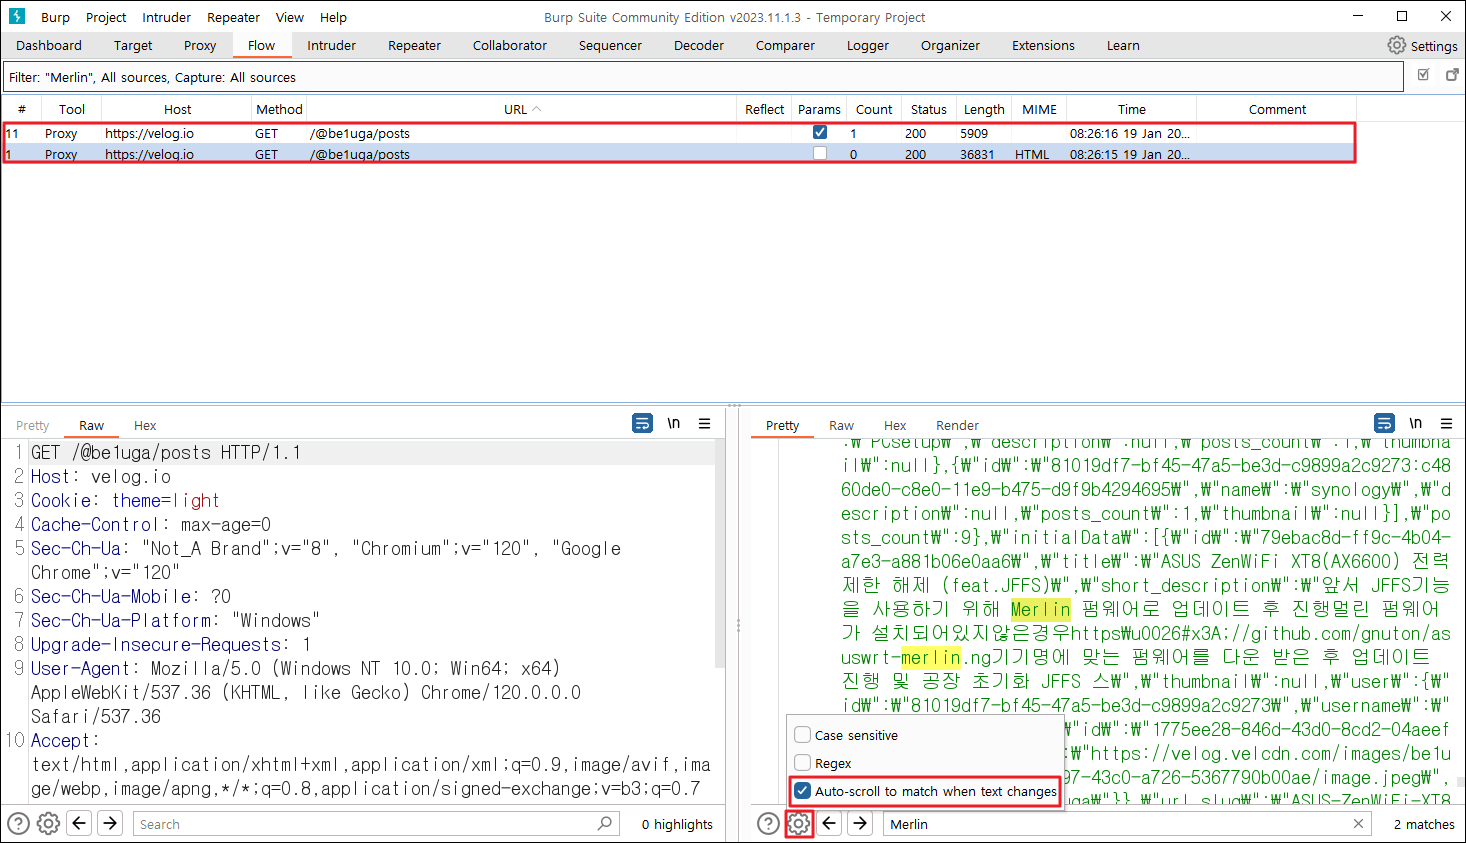Open the View menu

point(289,17)
